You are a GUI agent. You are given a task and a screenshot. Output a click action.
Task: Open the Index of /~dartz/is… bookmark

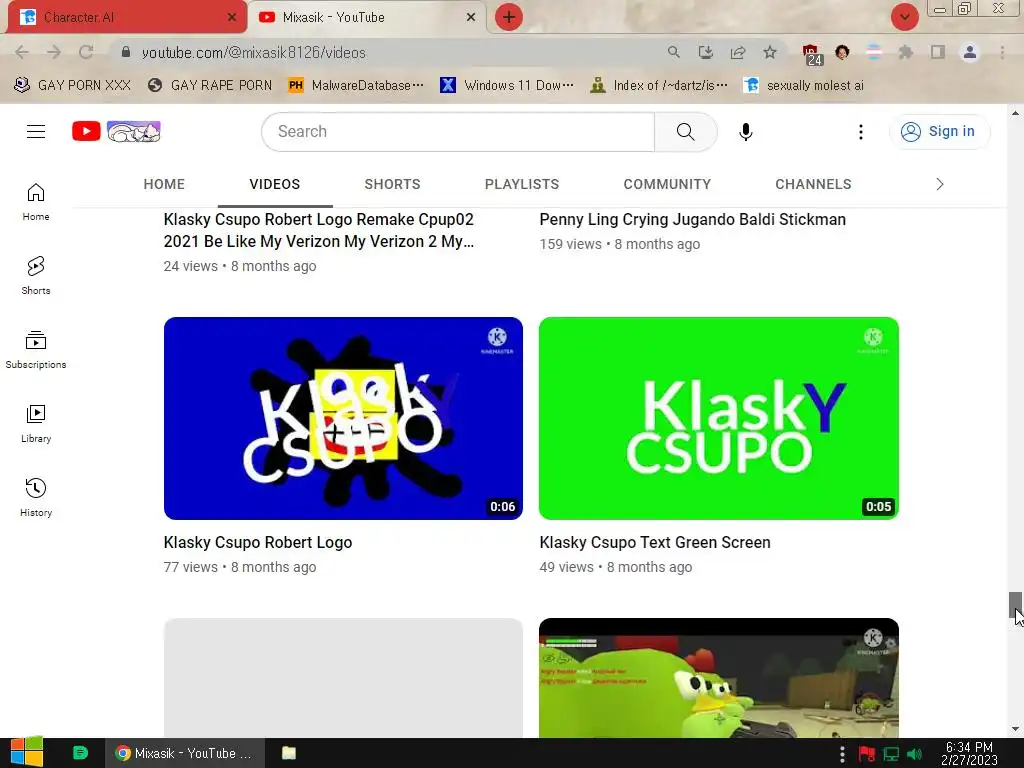click(658, 85)
